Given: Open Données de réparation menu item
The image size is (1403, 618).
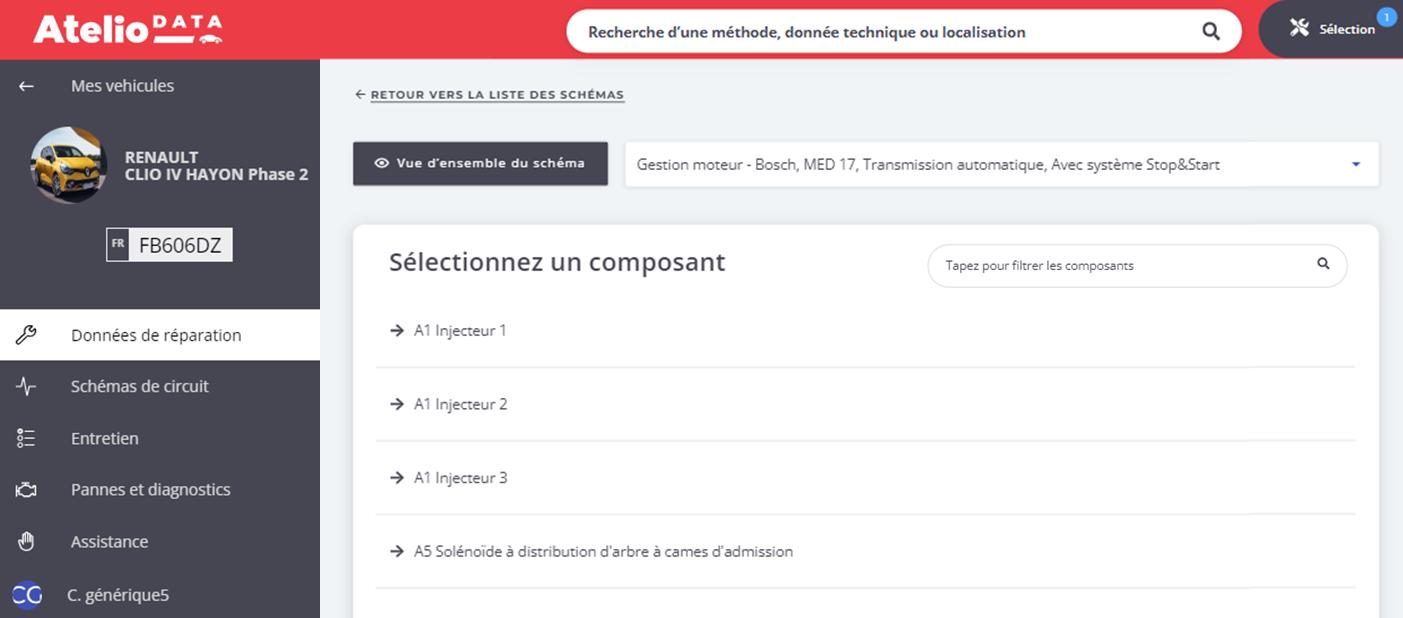Looking at the screenshot, I should pos(156,335).
